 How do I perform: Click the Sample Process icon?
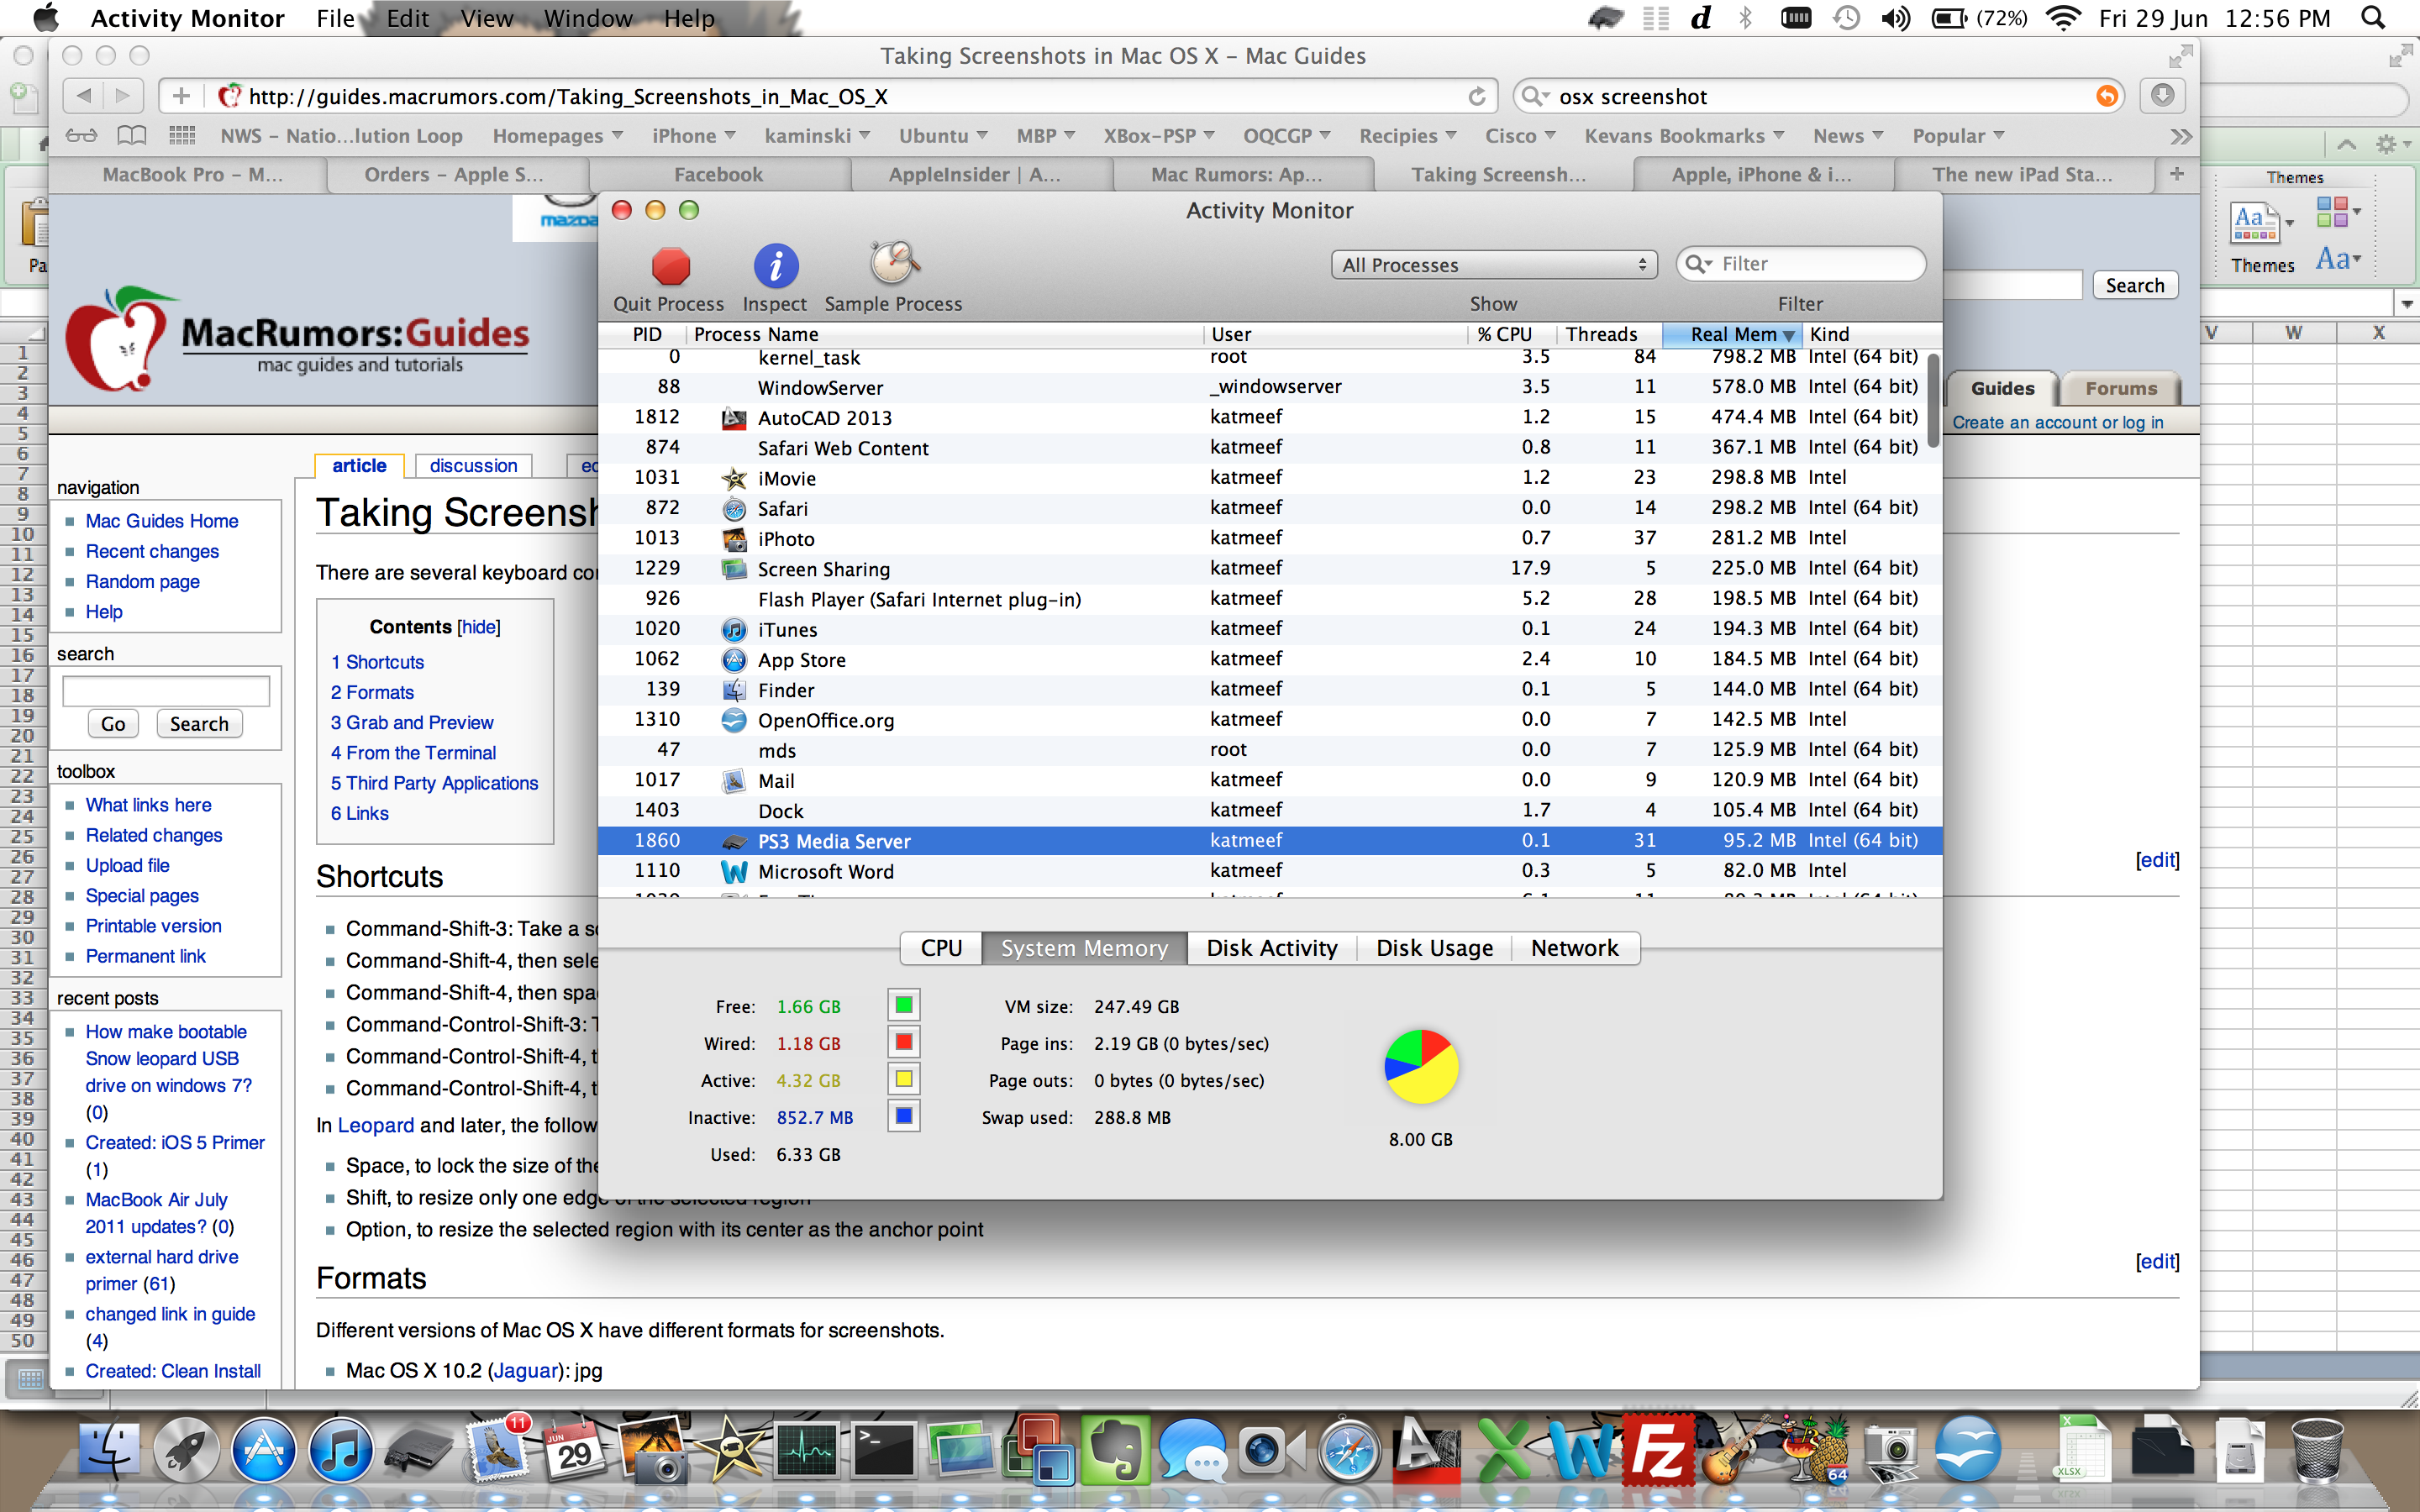(893, 264)
